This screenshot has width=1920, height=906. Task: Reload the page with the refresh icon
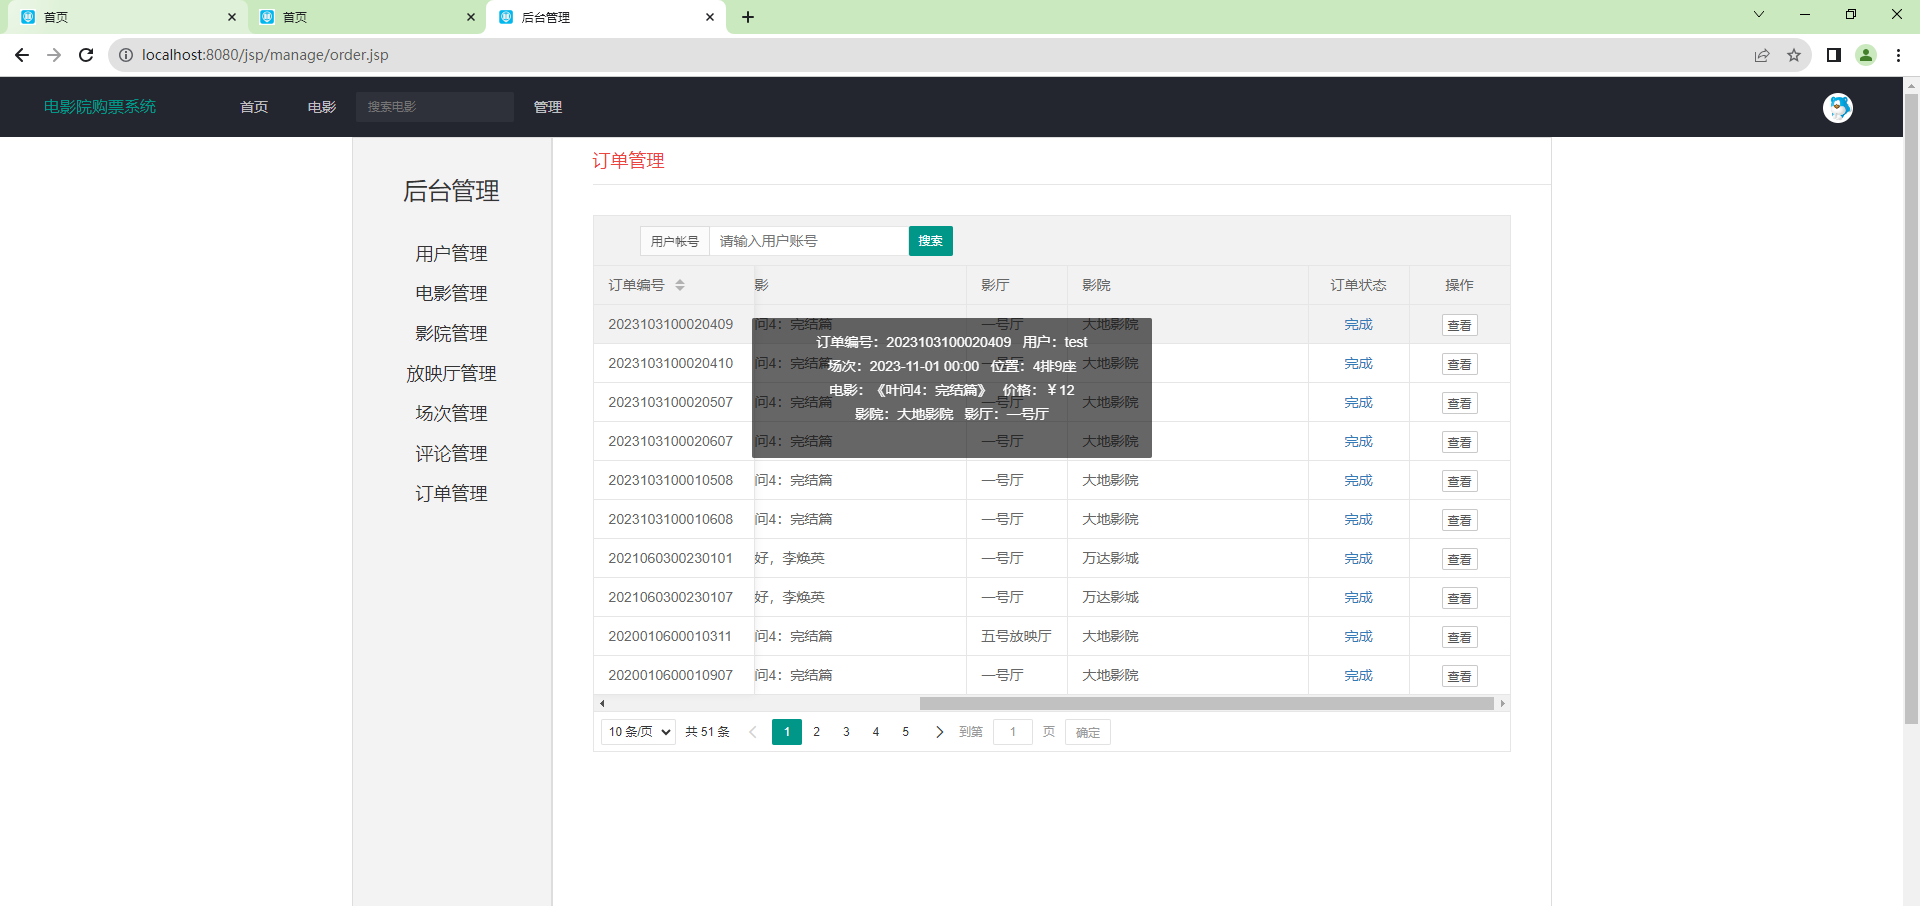coord(86,55)
